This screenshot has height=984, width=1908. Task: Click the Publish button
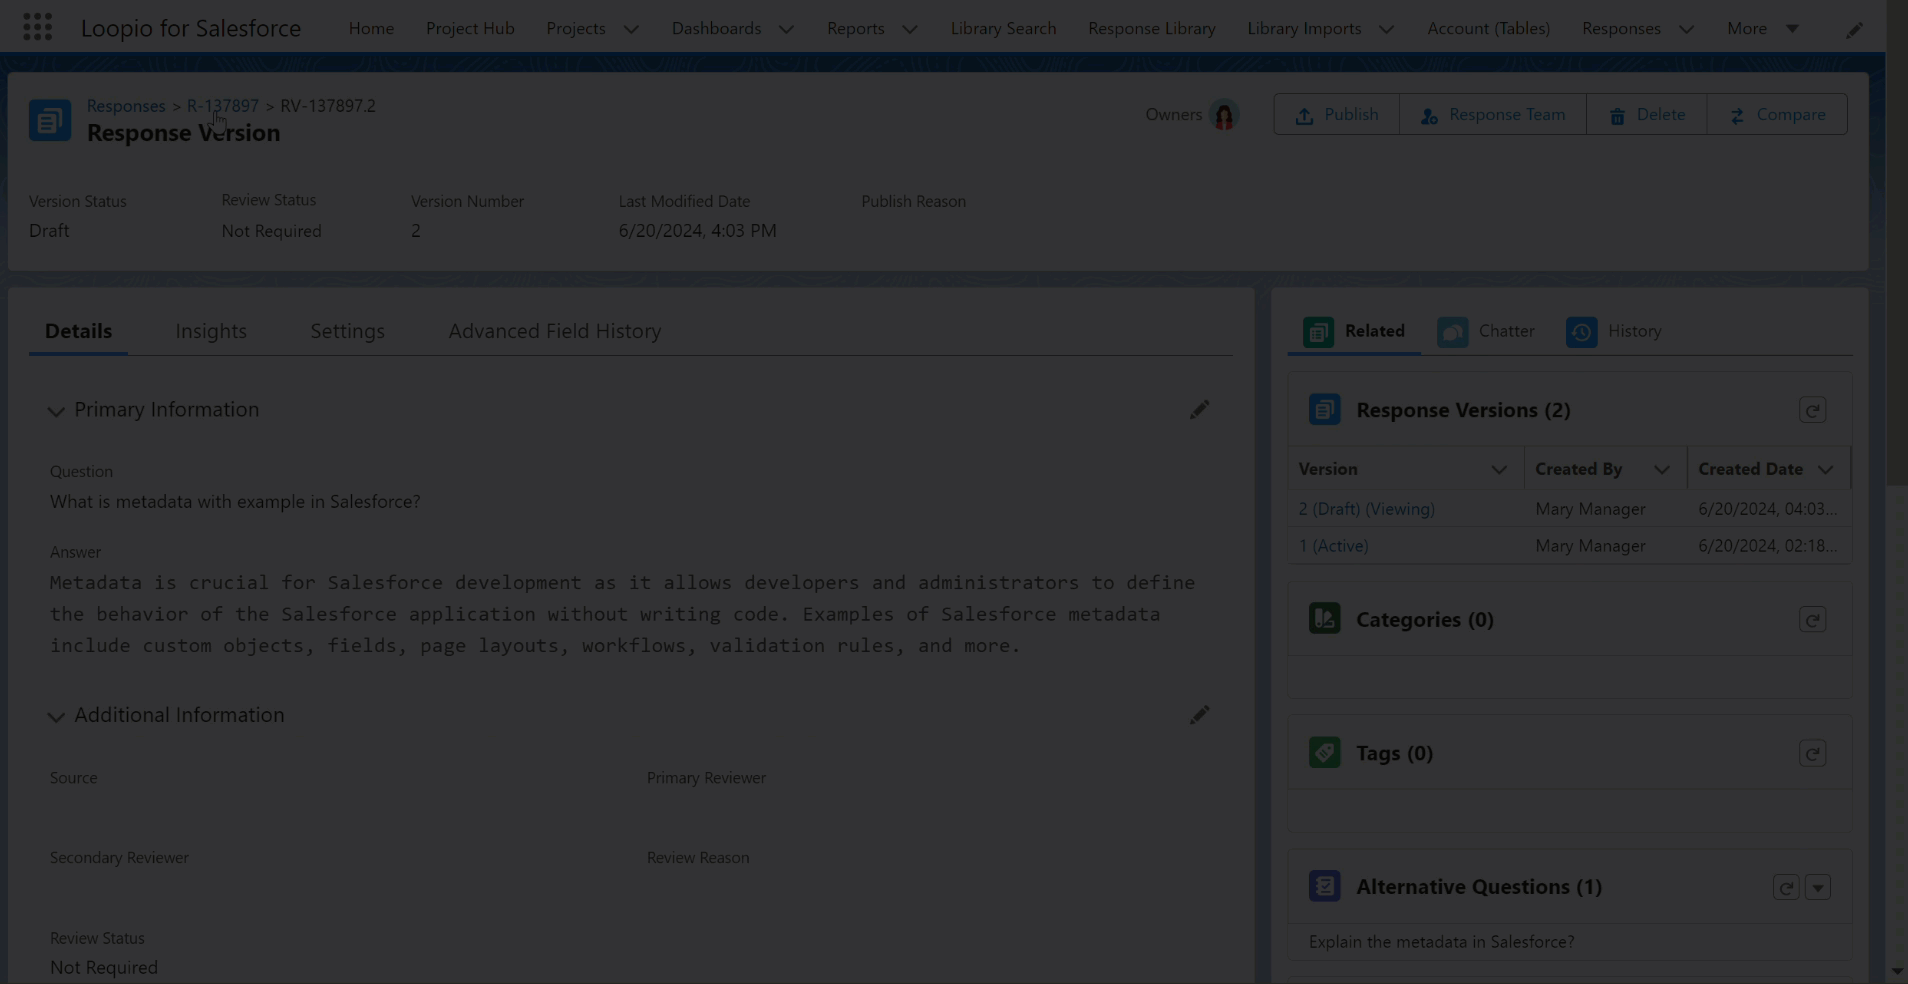tap(1336, 115)
